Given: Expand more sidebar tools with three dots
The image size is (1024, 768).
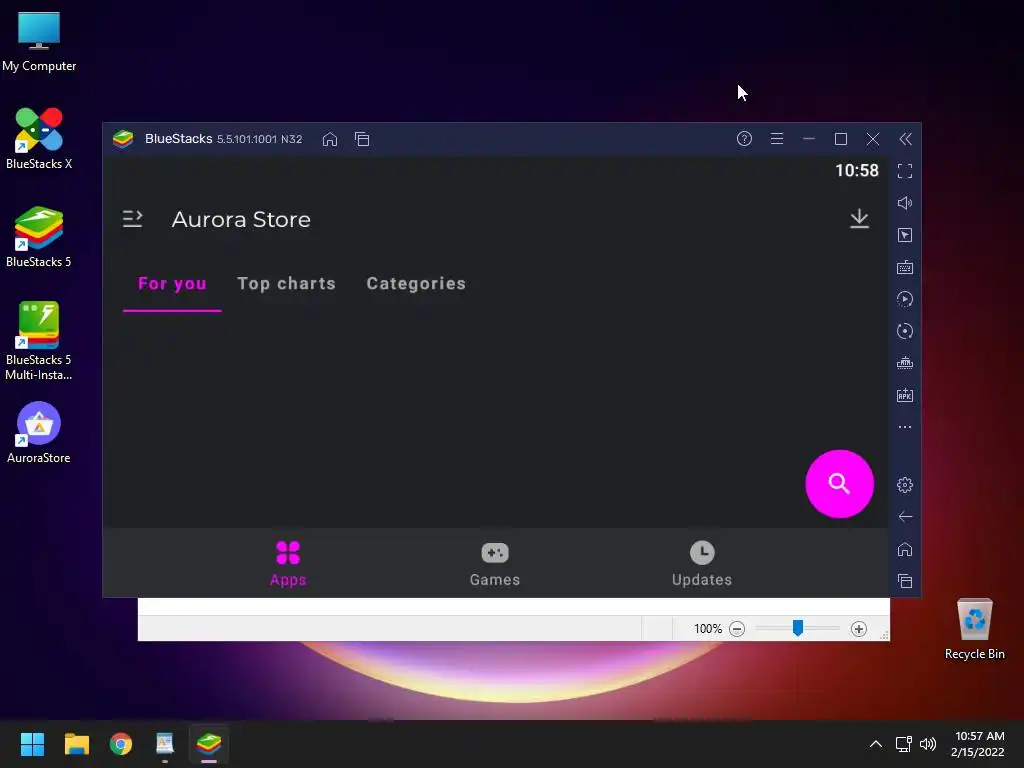Looking at the screenshot, I should click(x=905, y=427).
